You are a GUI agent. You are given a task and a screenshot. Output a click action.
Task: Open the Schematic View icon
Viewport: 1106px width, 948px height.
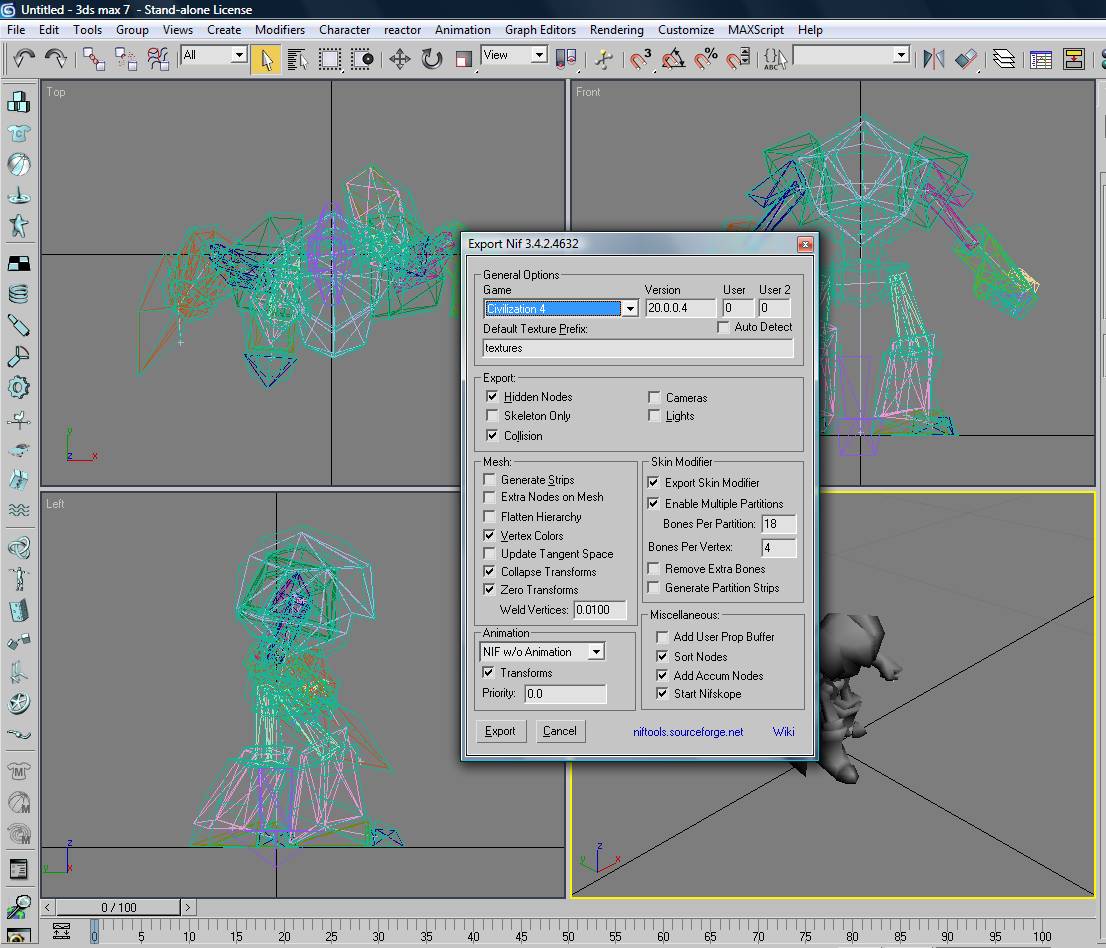(x=1074, y=59)
